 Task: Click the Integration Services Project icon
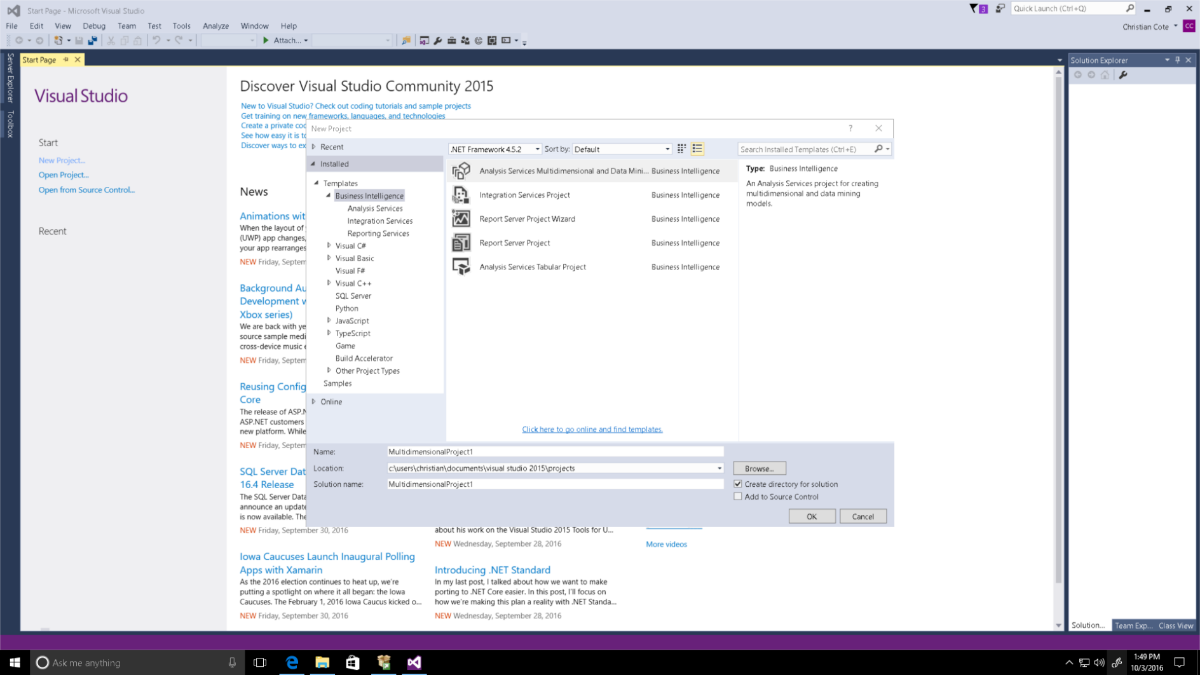coord(461,195)
